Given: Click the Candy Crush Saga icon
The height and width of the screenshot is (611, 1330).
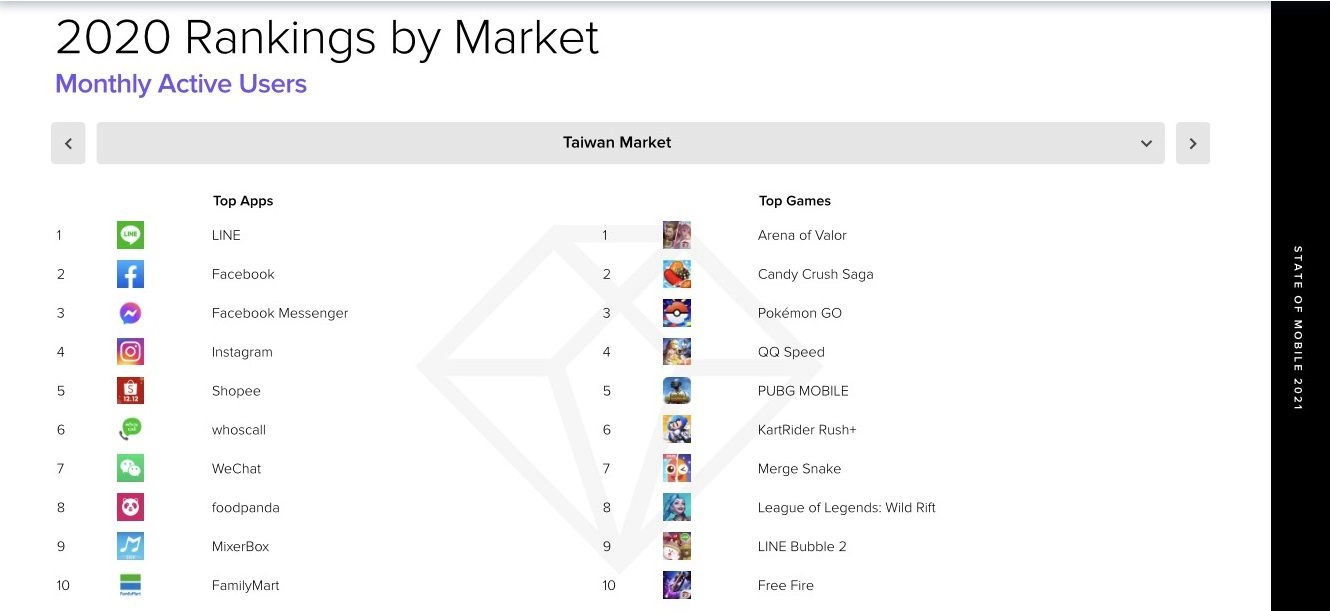Looking at the screenshot, I should (x=677, y=274).
